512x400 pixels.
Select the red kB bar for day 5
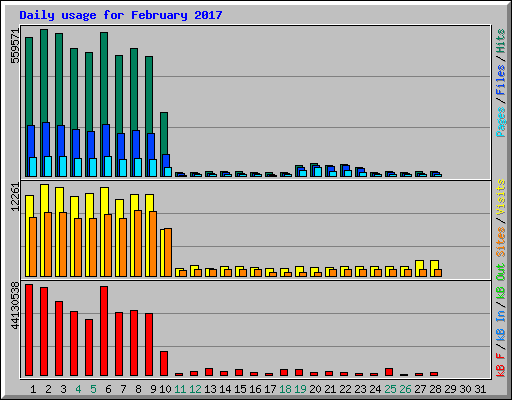pyautogui.click(x=89, y=347)
